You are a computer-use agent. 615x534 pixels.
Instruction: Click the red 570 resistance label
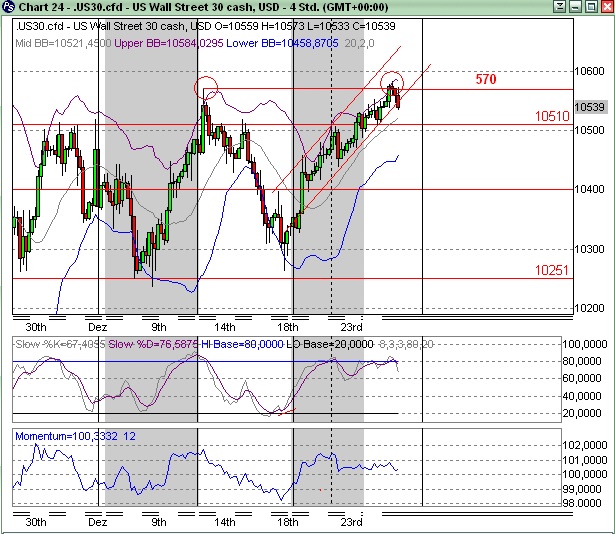(486, 79)
